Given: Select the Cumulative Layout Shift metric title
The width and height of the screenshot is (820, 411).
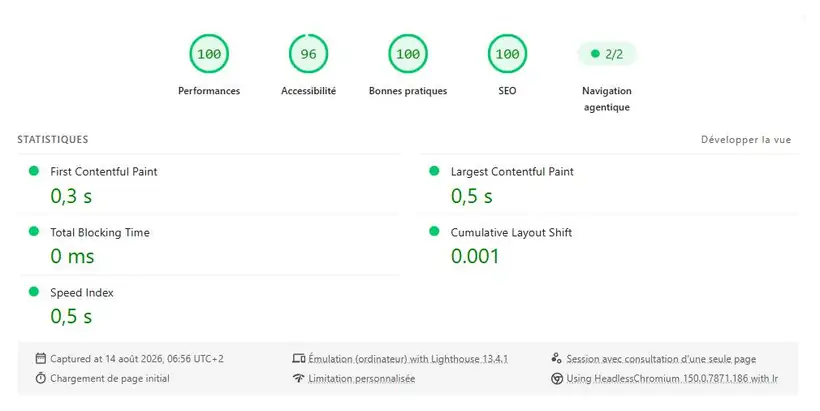Looking at the screenshot, I should pos(511,232).
